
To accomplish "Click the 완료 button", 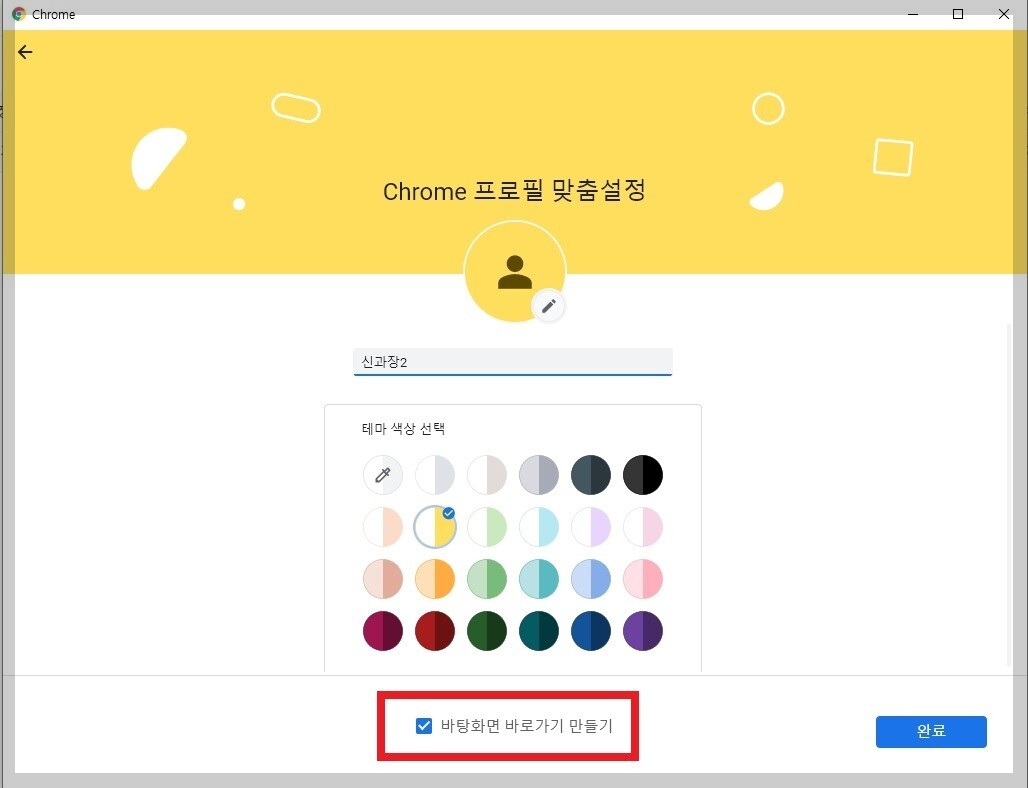I will point(930,731).
